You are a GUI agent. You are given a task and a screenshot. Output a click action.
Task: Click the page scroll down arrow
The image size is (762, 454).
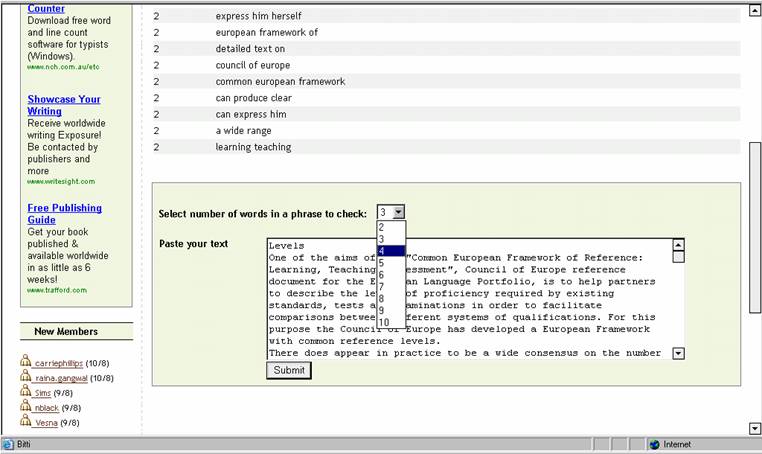pos(755,428)
